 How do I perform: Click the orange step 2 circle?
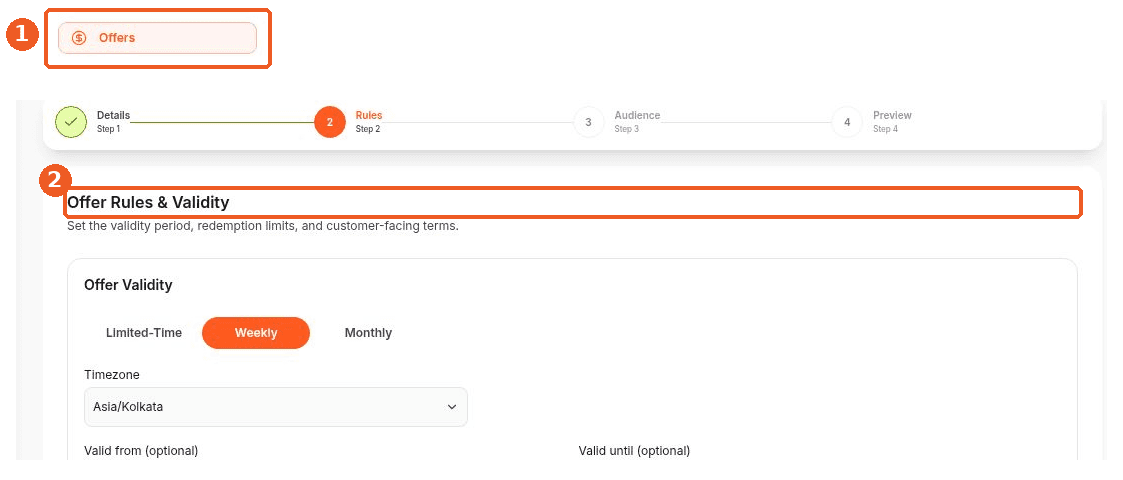pos(329,122)
